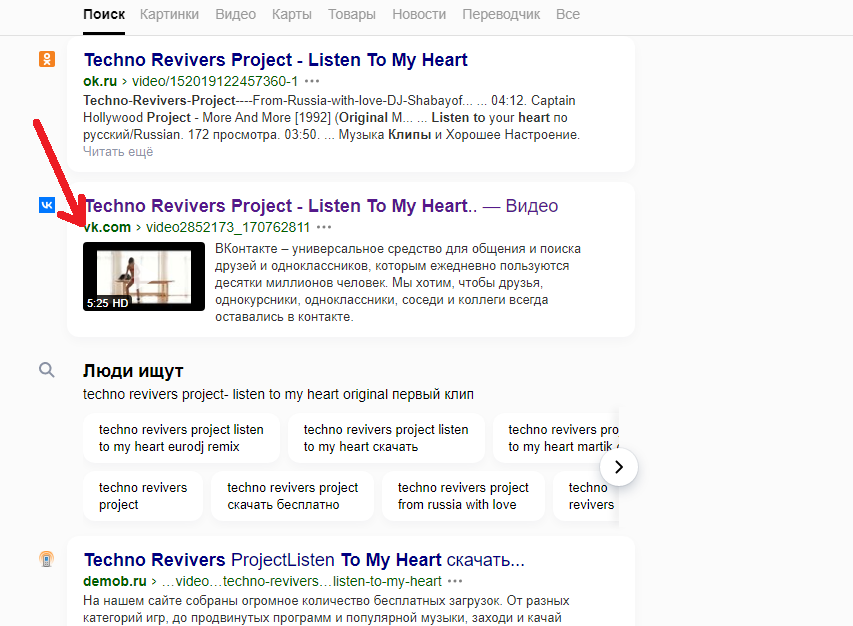The width and height of the screenshot is (853, 626).
Task: Open the …listen-to-my-heart path on demob.ru
Action: (301, 581)
